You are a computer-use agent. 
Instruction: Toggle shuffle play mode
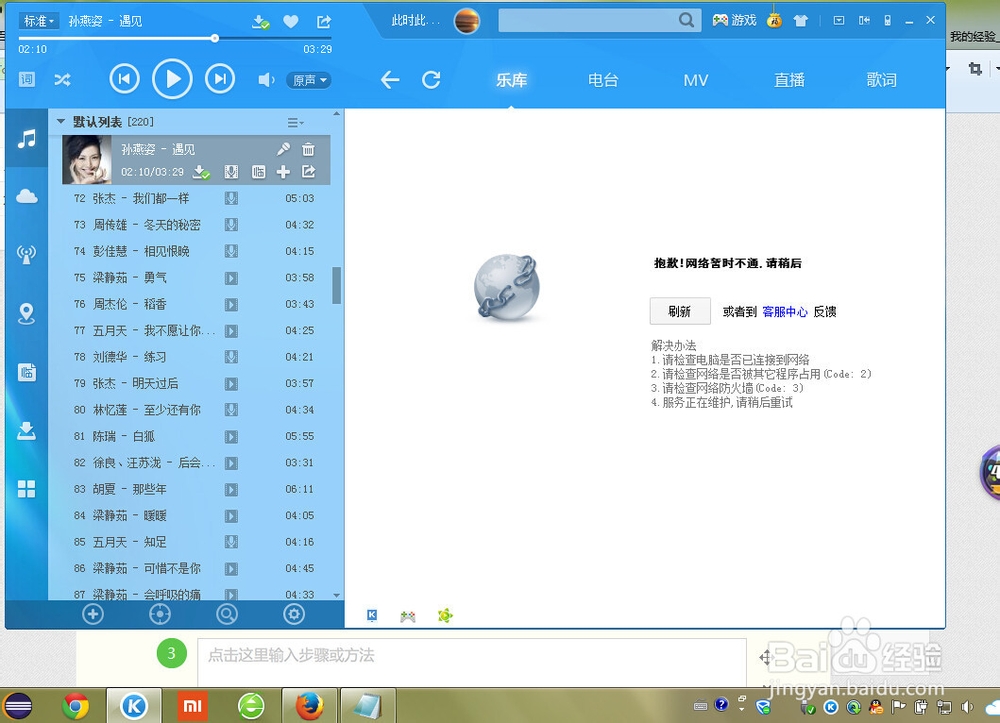point(62,80)
